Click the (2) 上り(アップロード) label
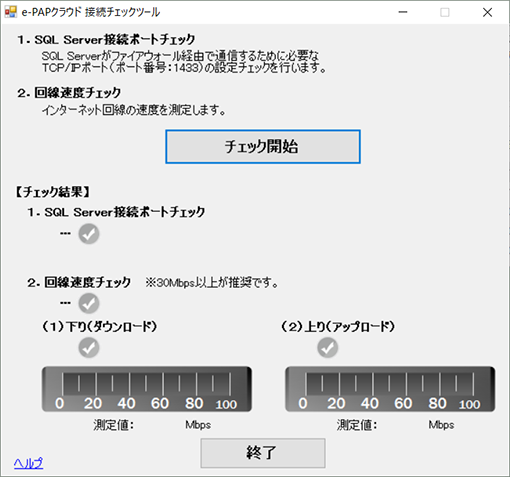The image size is (510, 477). (x=338, y=327)
